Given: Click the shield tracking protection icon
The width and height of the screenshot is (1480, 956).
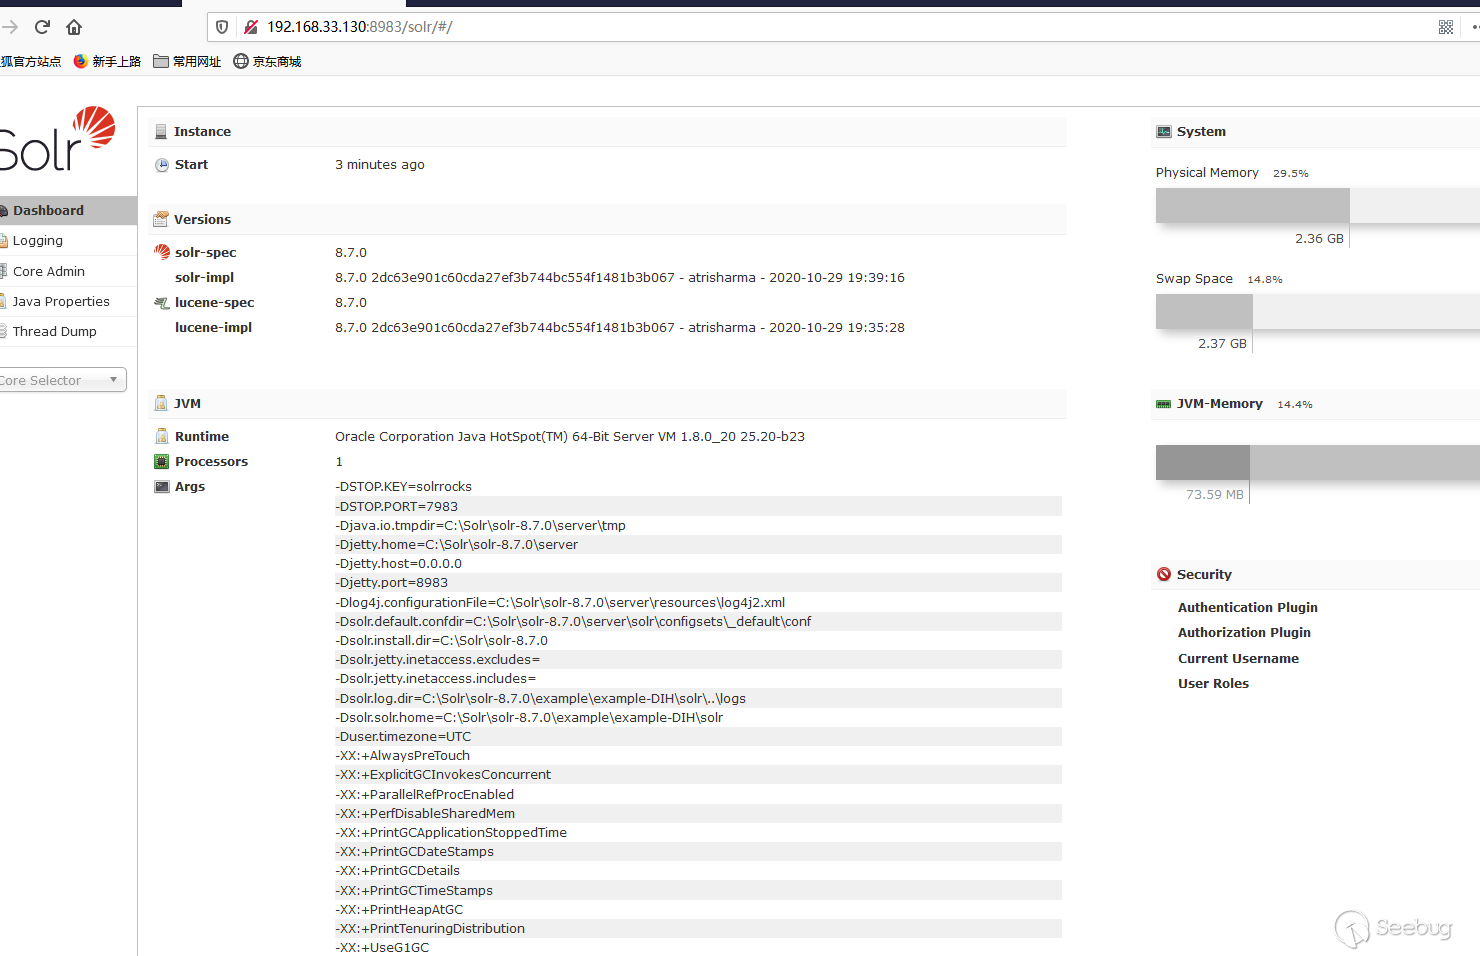Looking at the screenshot, I should click(x=223, y=27).
